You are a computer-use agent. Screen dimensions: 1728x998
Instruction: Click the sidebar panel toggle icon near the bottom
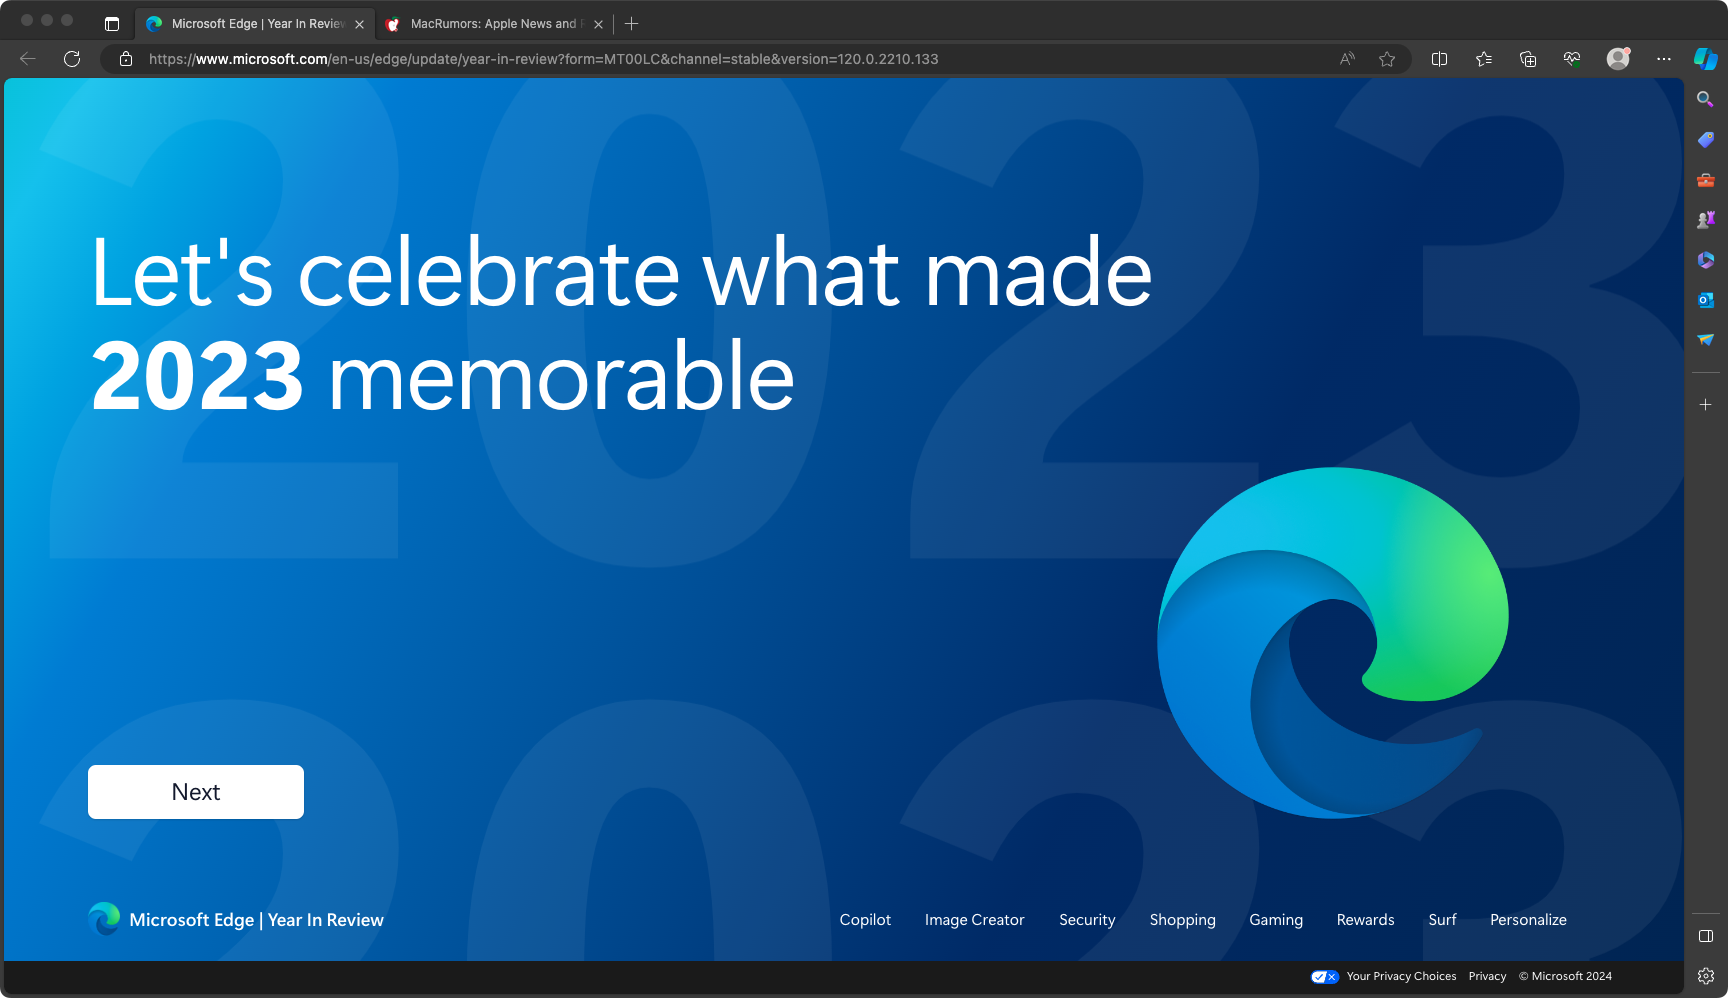click(x=1706, y=936)
